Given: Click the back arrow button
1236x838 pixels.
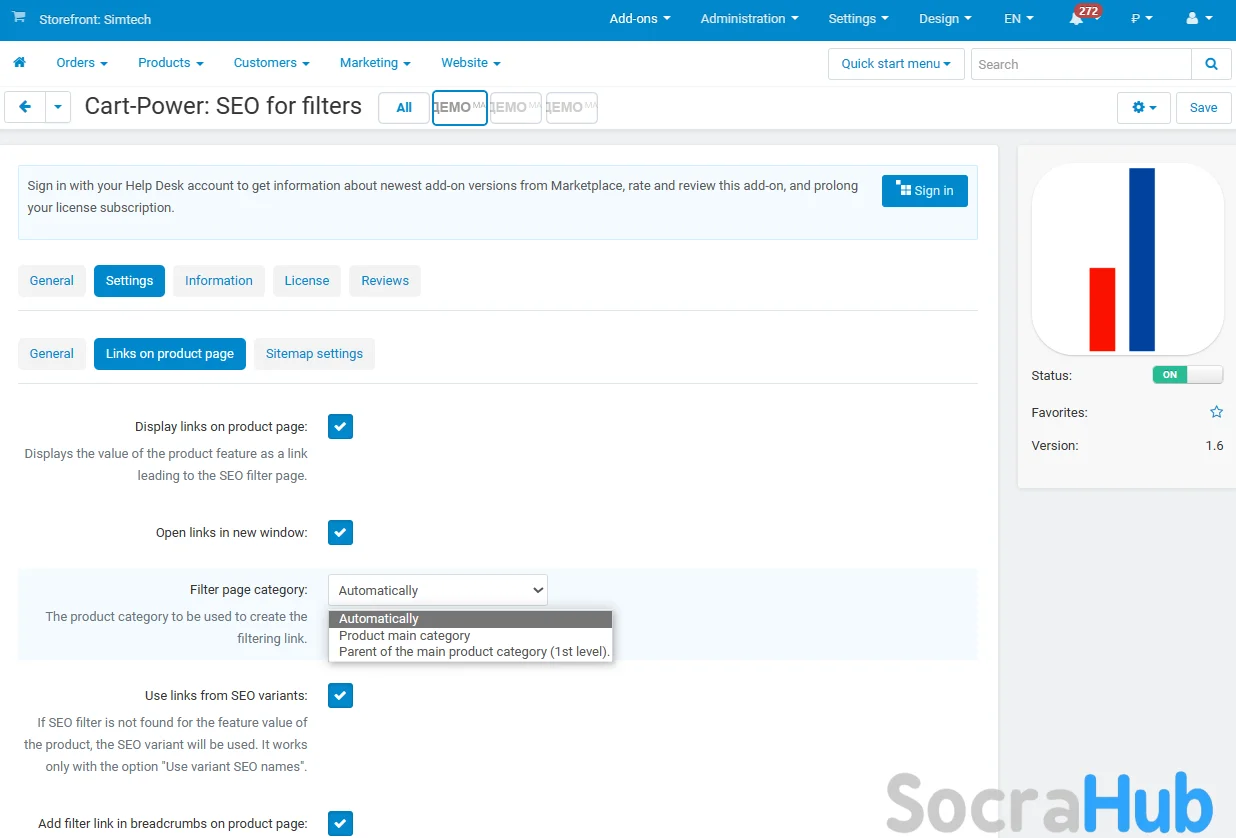Looking at the screenshot, I should tap(25, 107).
